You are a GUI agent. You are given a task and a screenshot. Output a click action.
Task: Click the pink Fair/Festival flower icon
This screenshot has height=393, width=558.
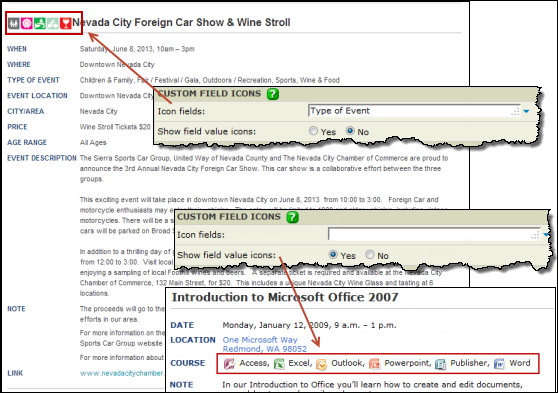pyautogui.click(x=27, y=23)
